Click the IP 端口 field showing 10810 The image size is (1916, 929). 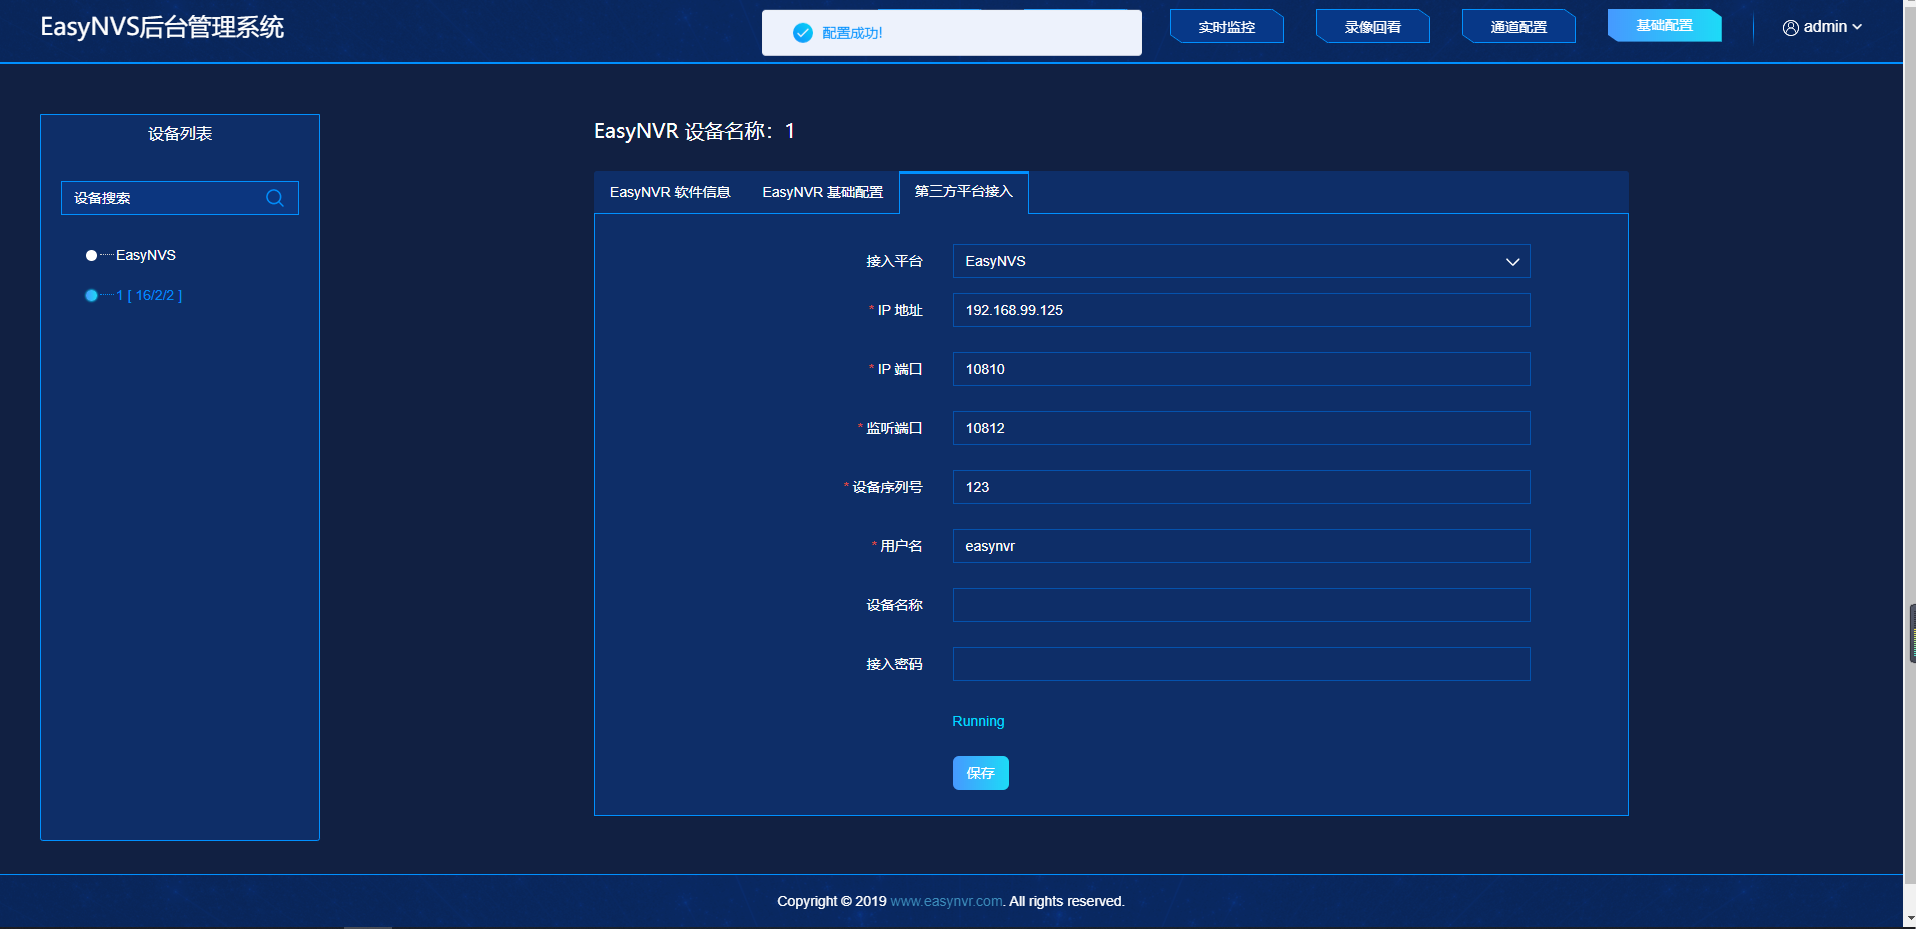(1241, 369)
